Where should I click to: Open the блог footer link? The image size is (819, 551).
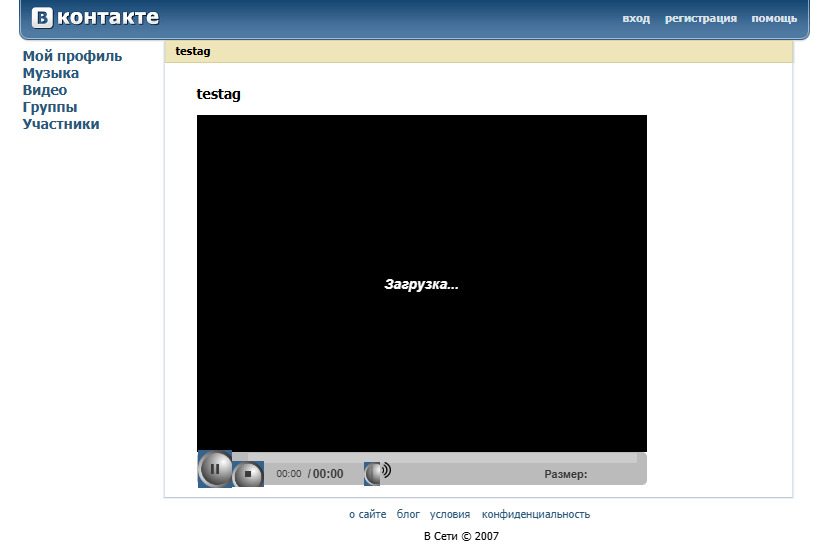[x=408, y=514]
